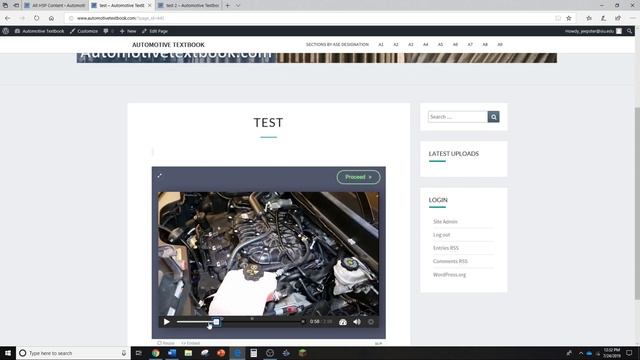The image size is (640, 360).
Task: Click the taskbar search box
Action: coord(73,353)
